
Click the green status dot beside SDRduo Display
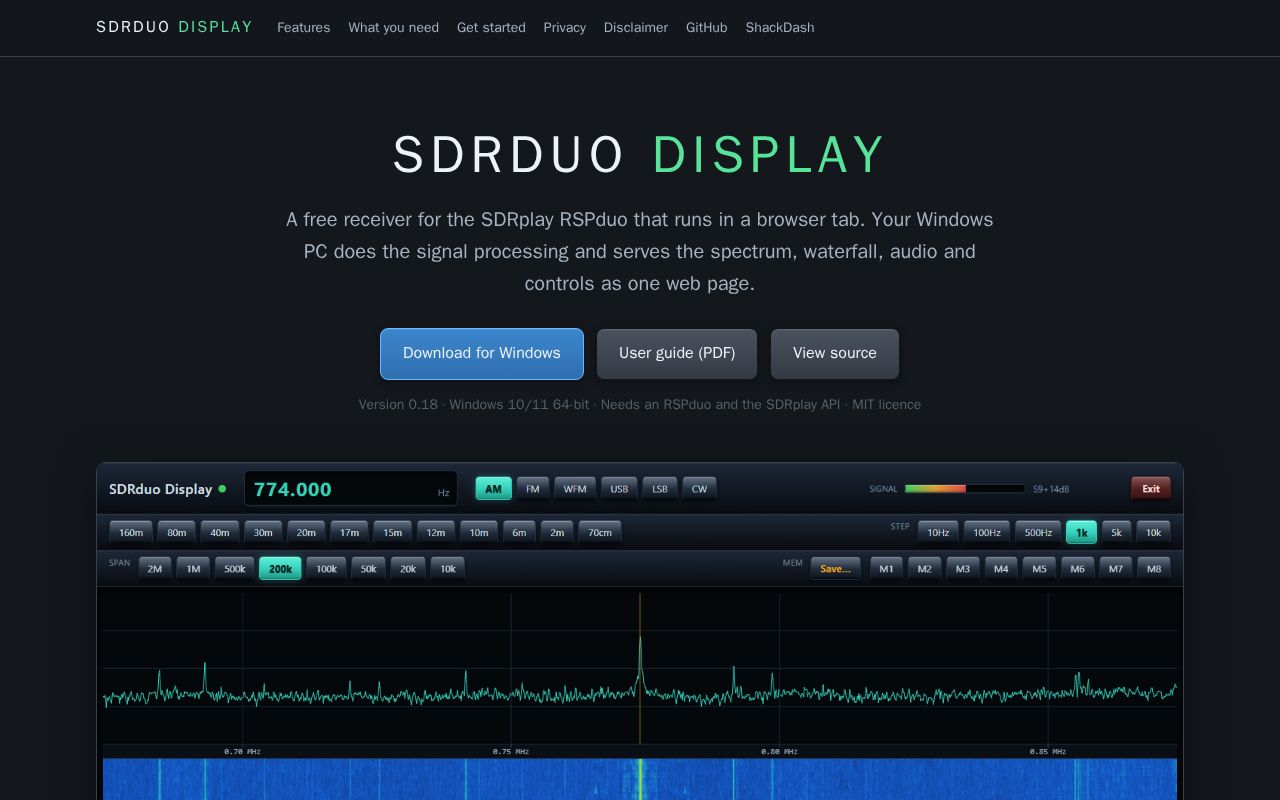click(222, 489)
